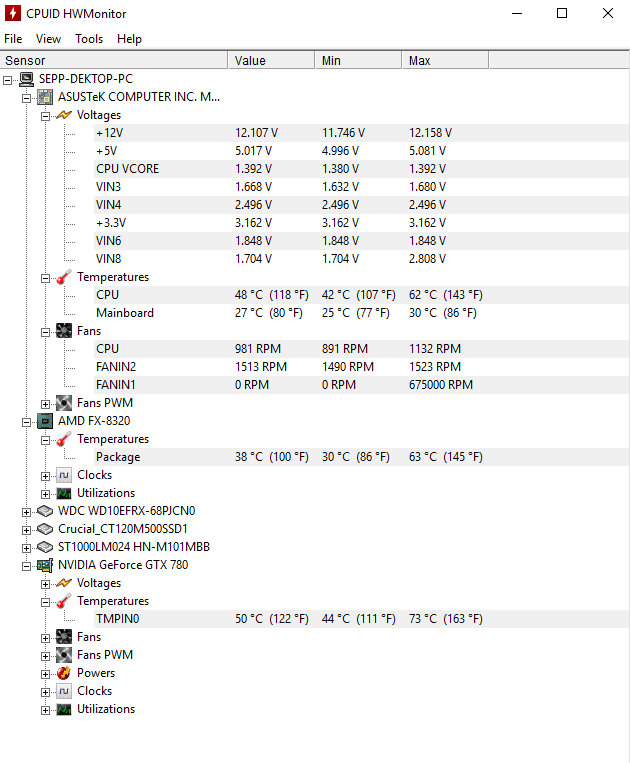Click the flame icon beside Powers
Image resolution: width=630 pixels, height=763 pixels.
tap(64, 673)
